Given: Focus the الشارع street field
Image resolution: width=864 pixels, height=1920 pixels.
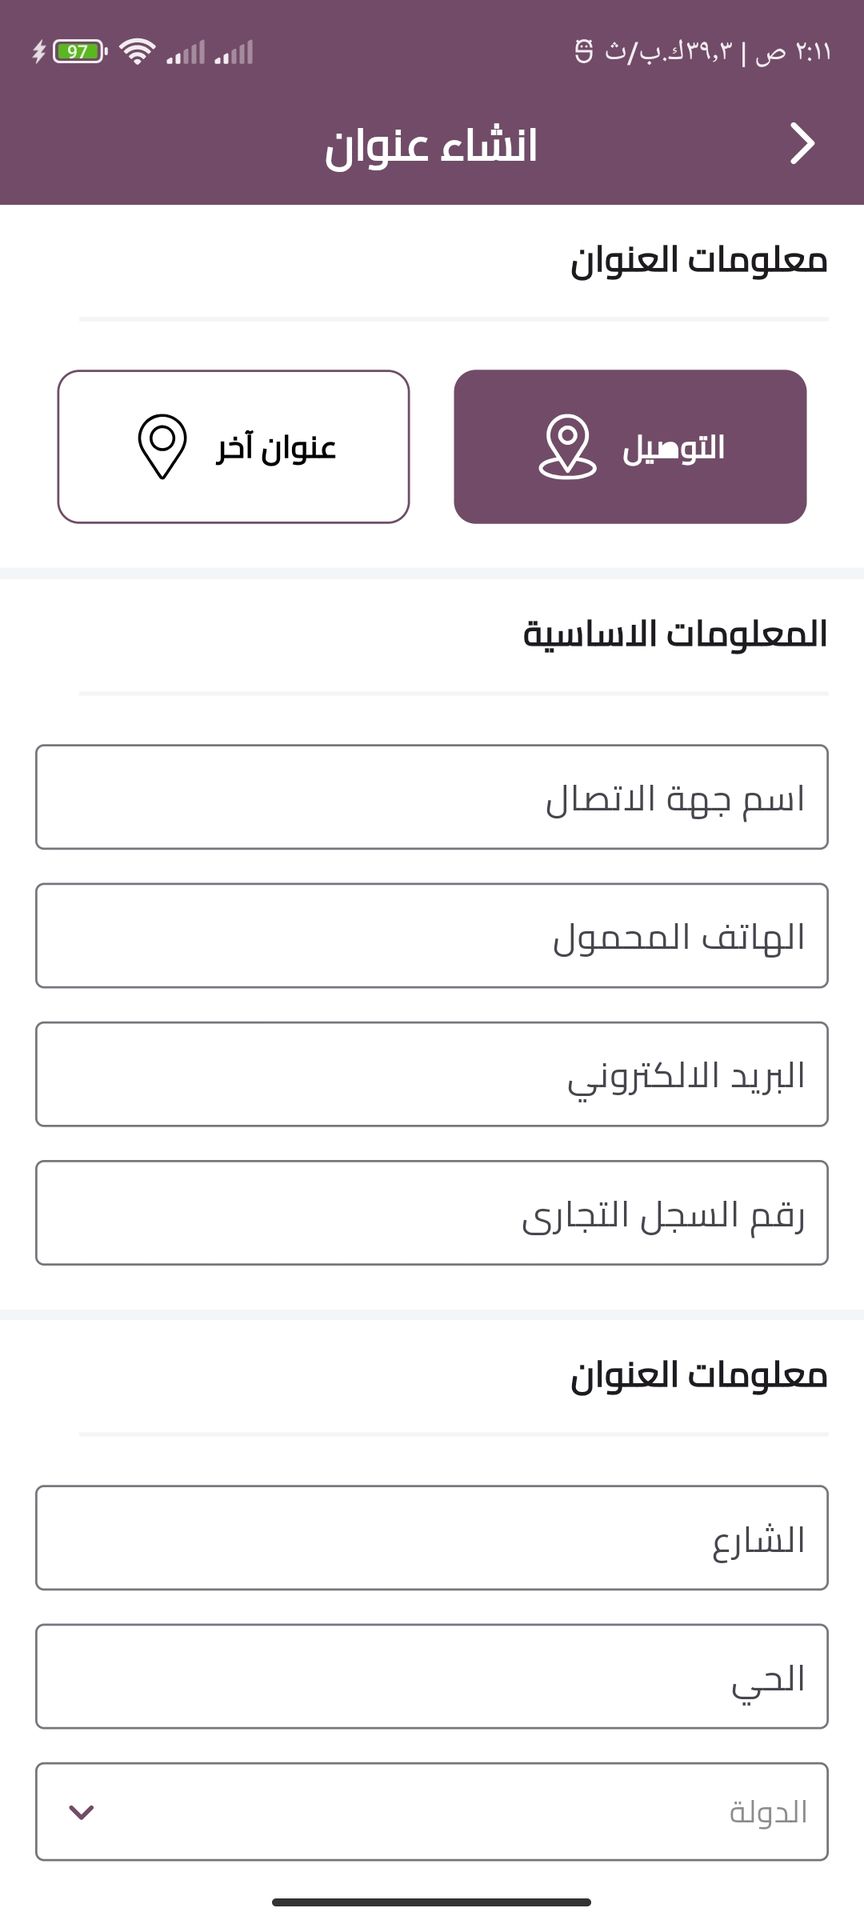Looking at the screenshot, I should 432,1538.
